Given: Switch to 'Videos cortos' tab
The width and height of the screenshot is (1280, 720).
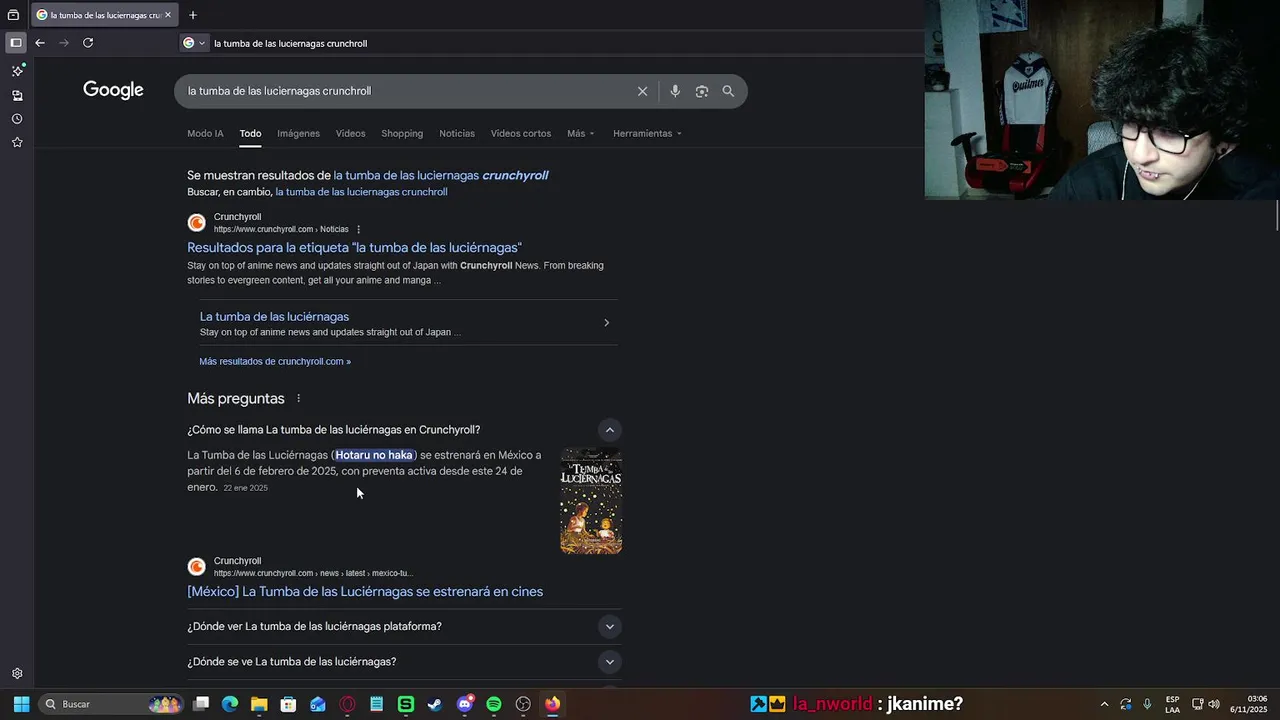Looking at the screenshot, I should click(x=520, y=133).
